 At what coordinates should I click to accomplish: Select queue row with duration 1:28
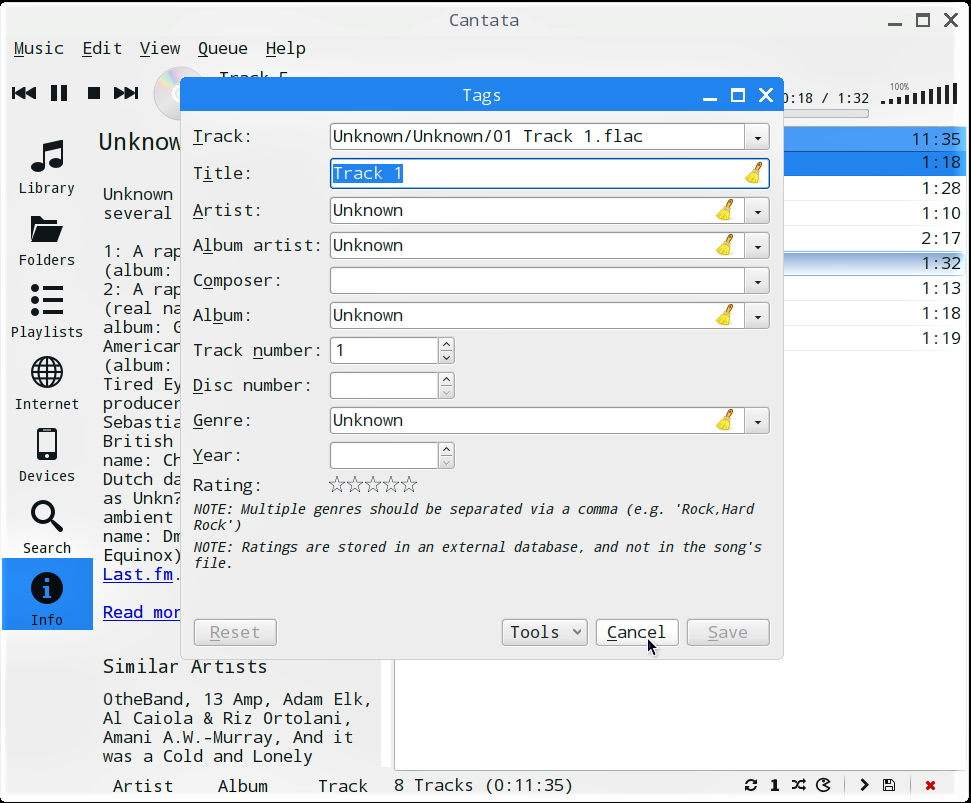(873, 188)
